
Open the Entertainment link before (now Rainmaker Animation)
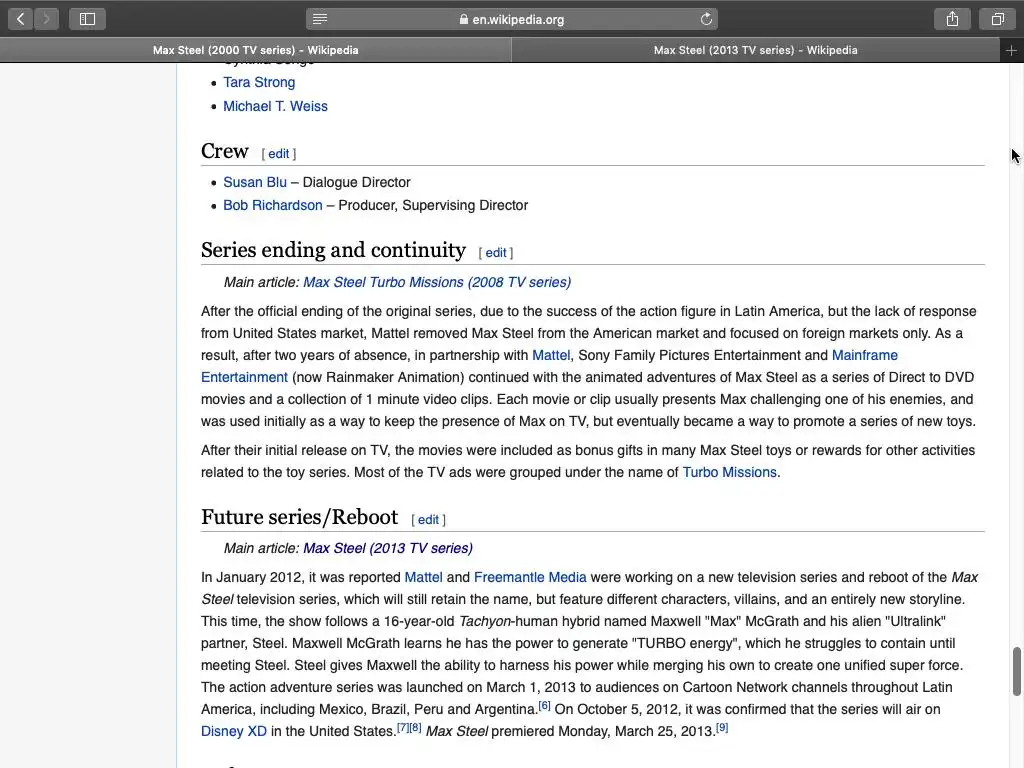click(244, 377)
